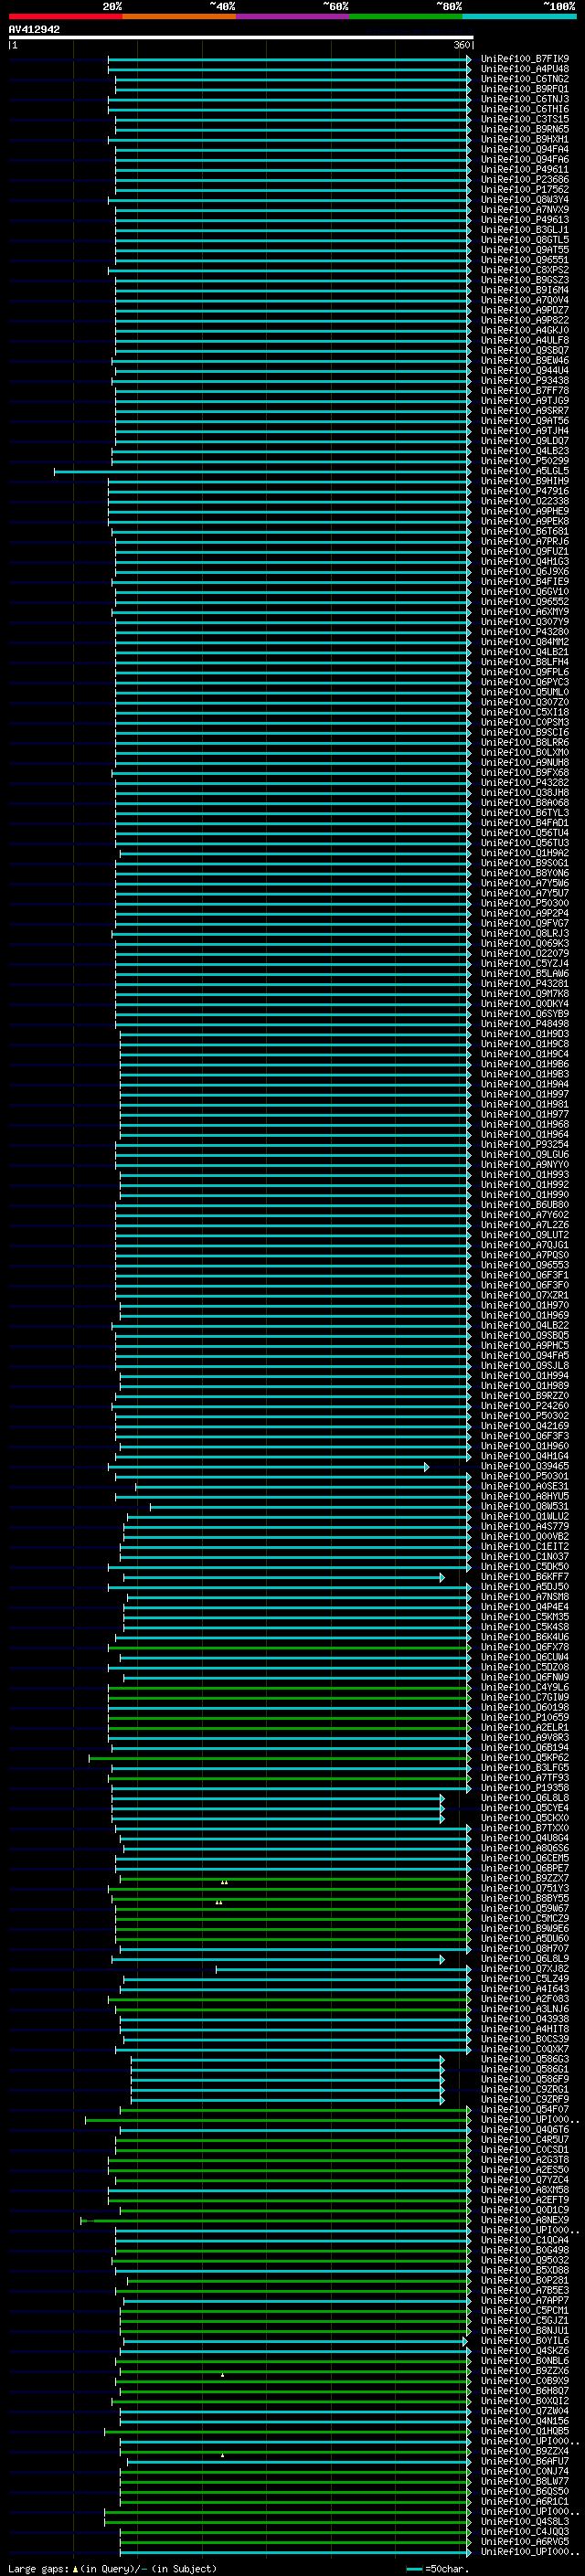Open the UniRef100_P47916 entry
The image size is (585, 2576).
[x=524, y=491]
